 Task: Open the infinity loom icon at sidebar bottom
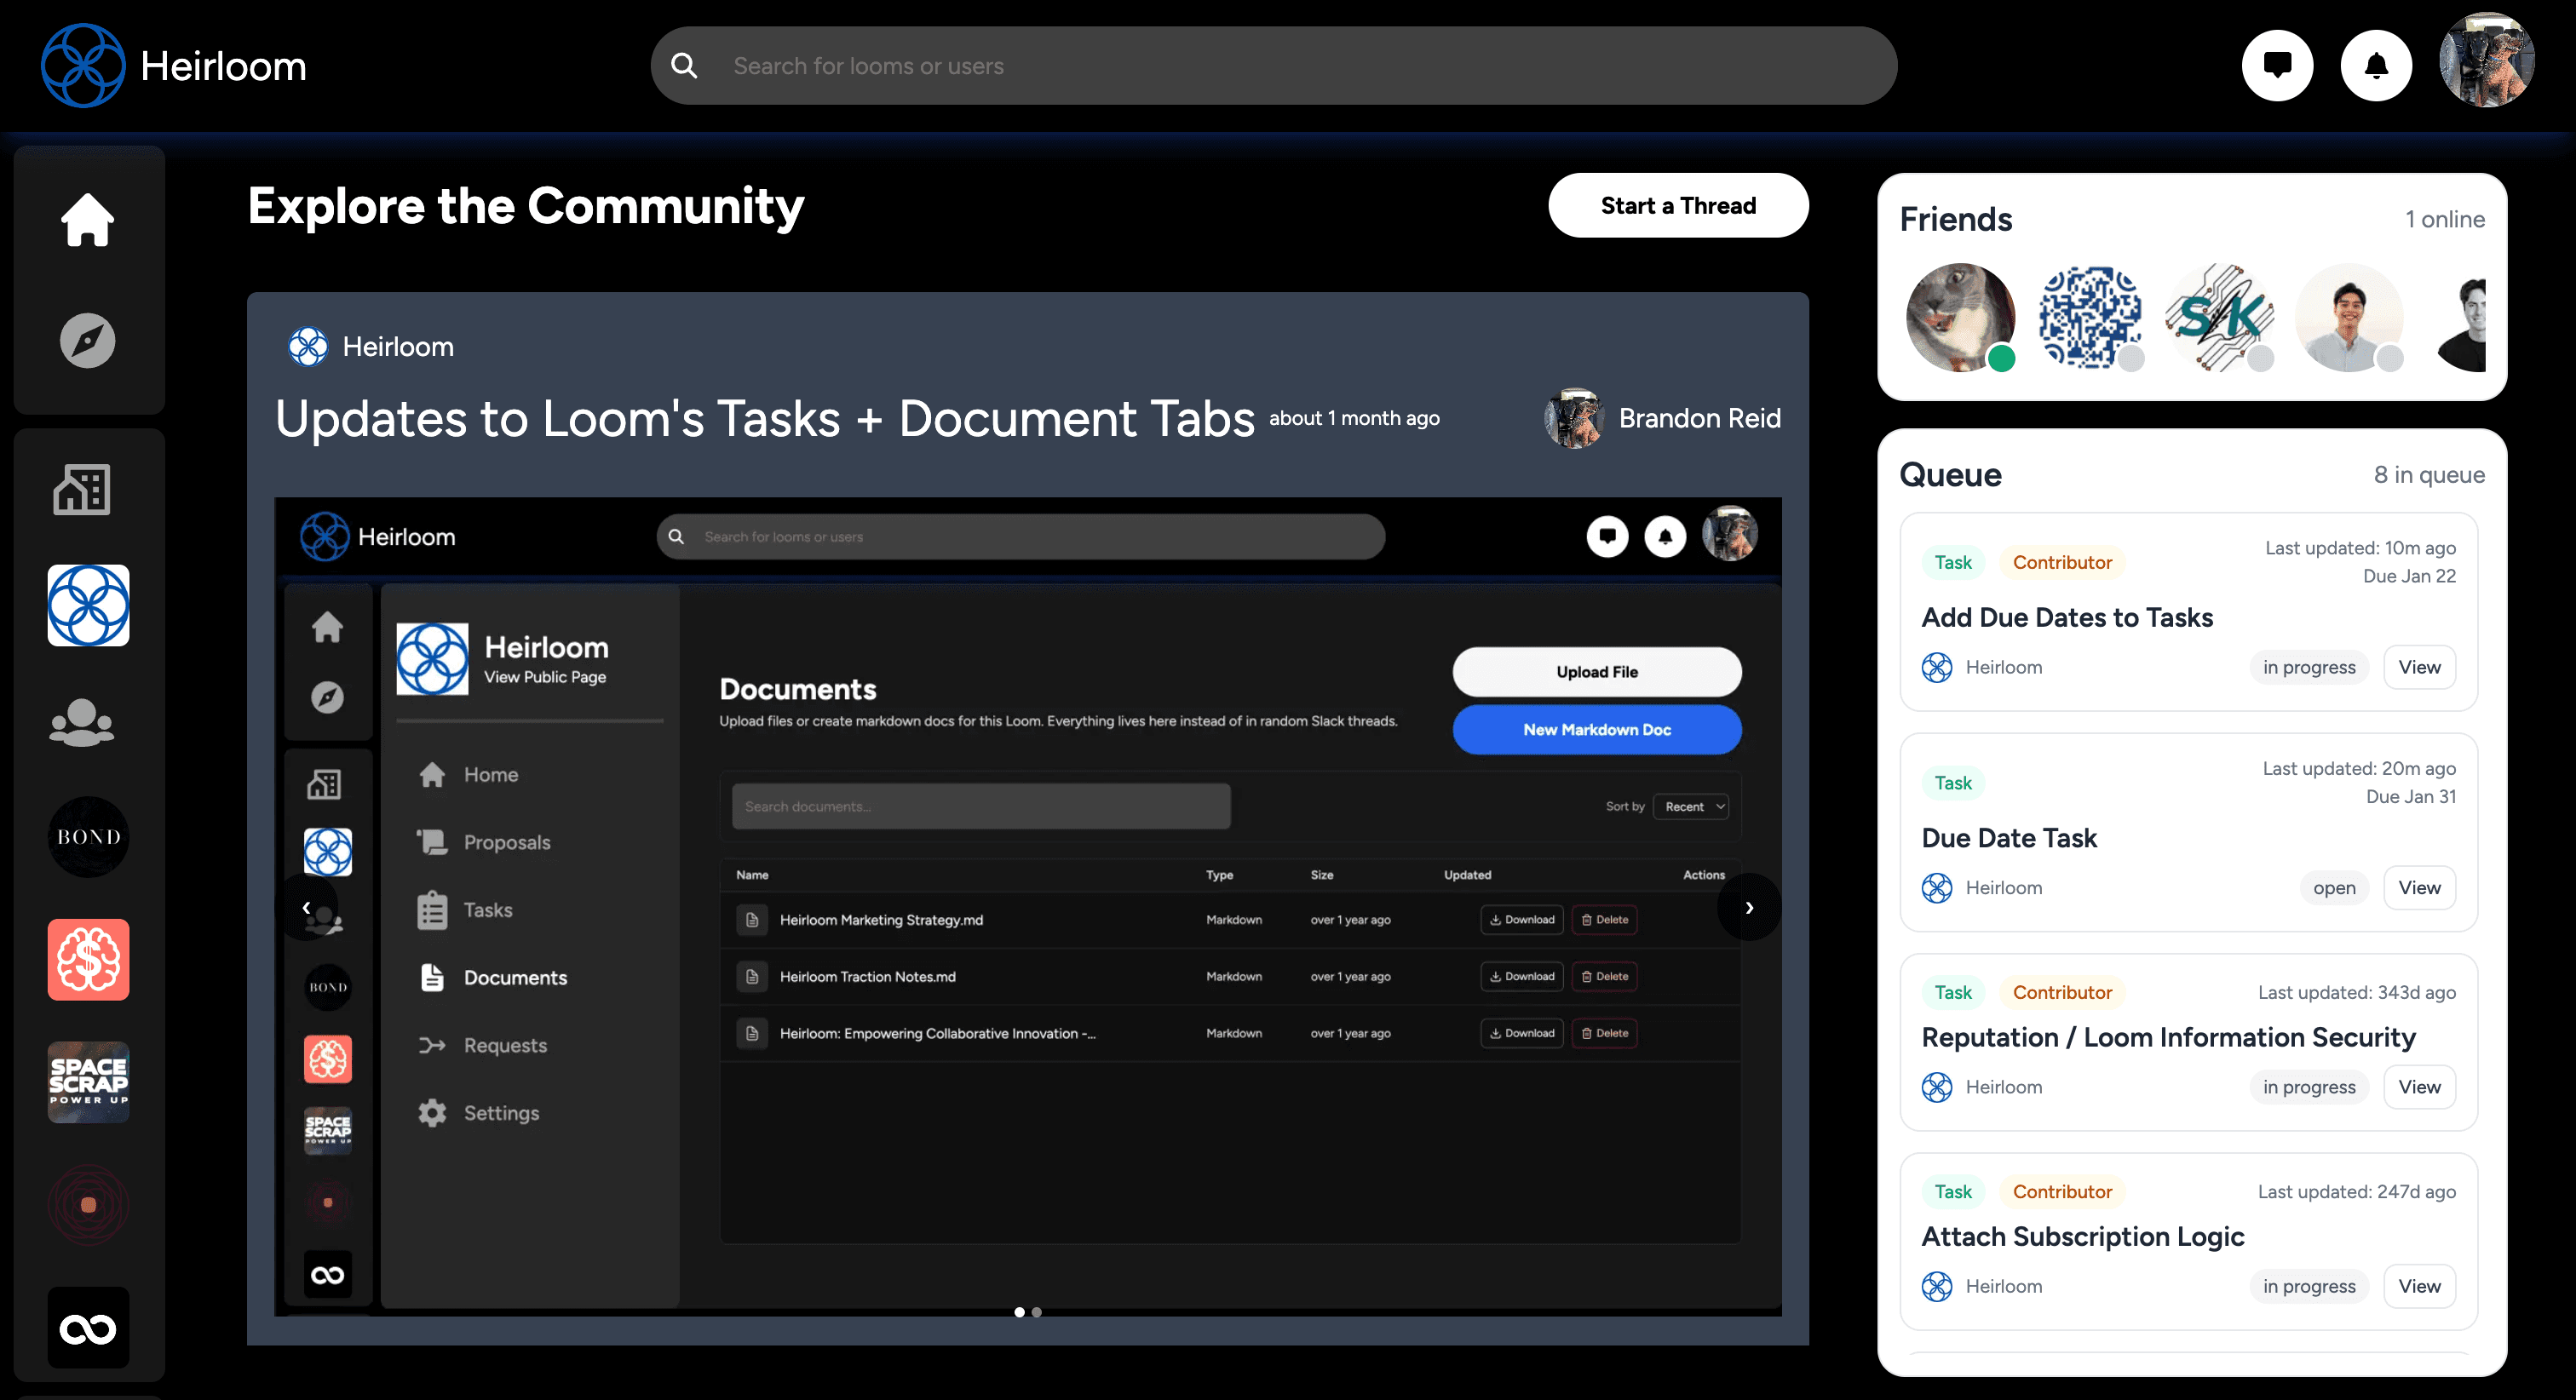click(88, 1328)
